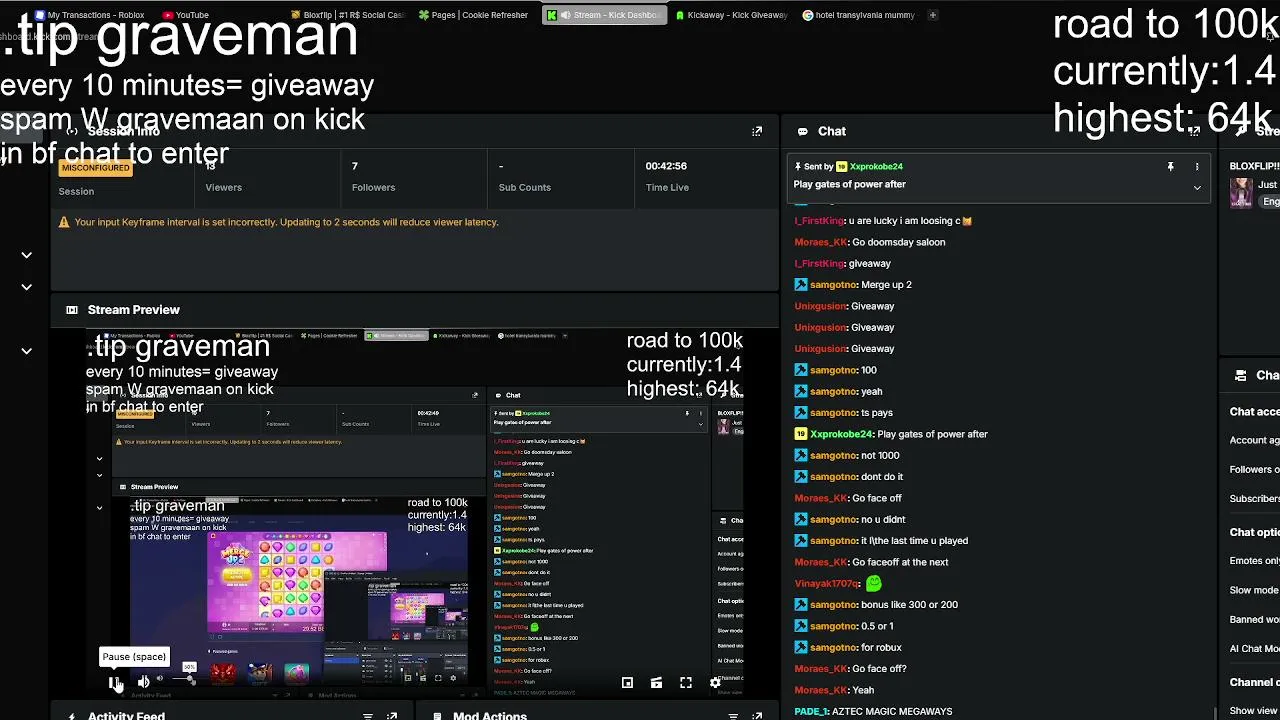Click the Vinayak1707g green emote
1280x720 pixels.
coord(873,583)
